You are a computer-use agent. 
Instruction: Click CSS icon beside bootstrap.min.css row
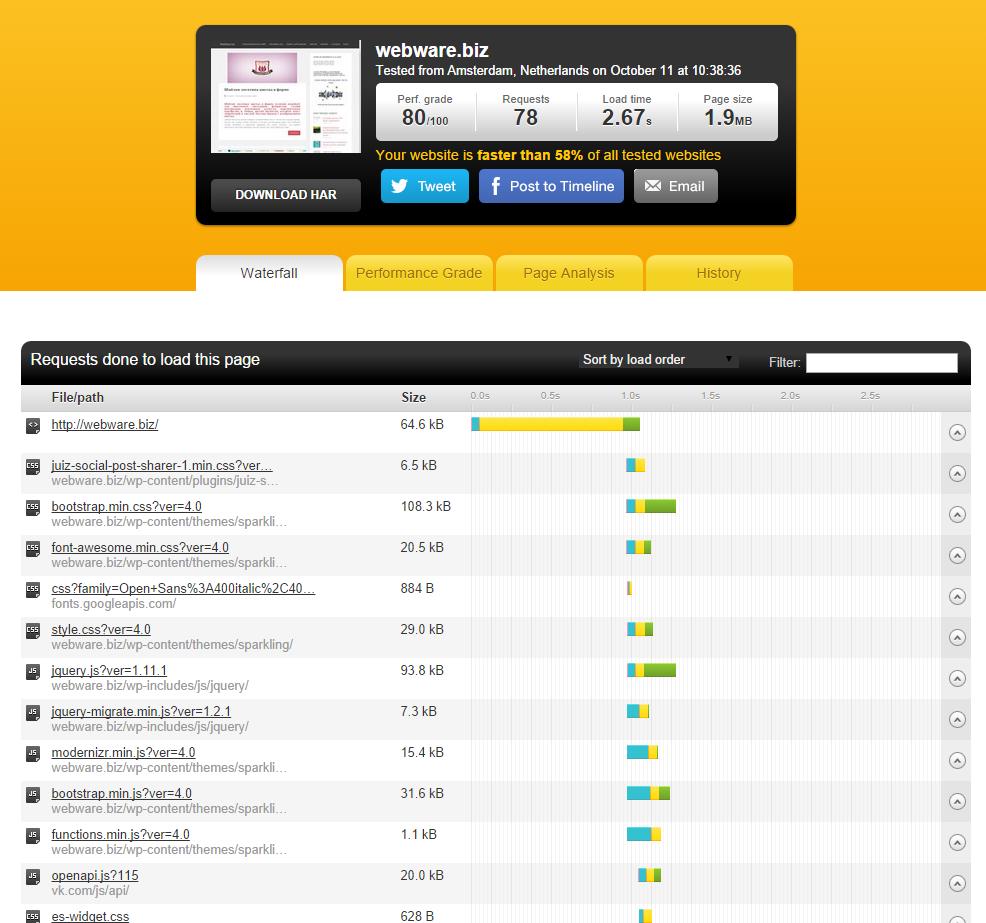point(33,507)
